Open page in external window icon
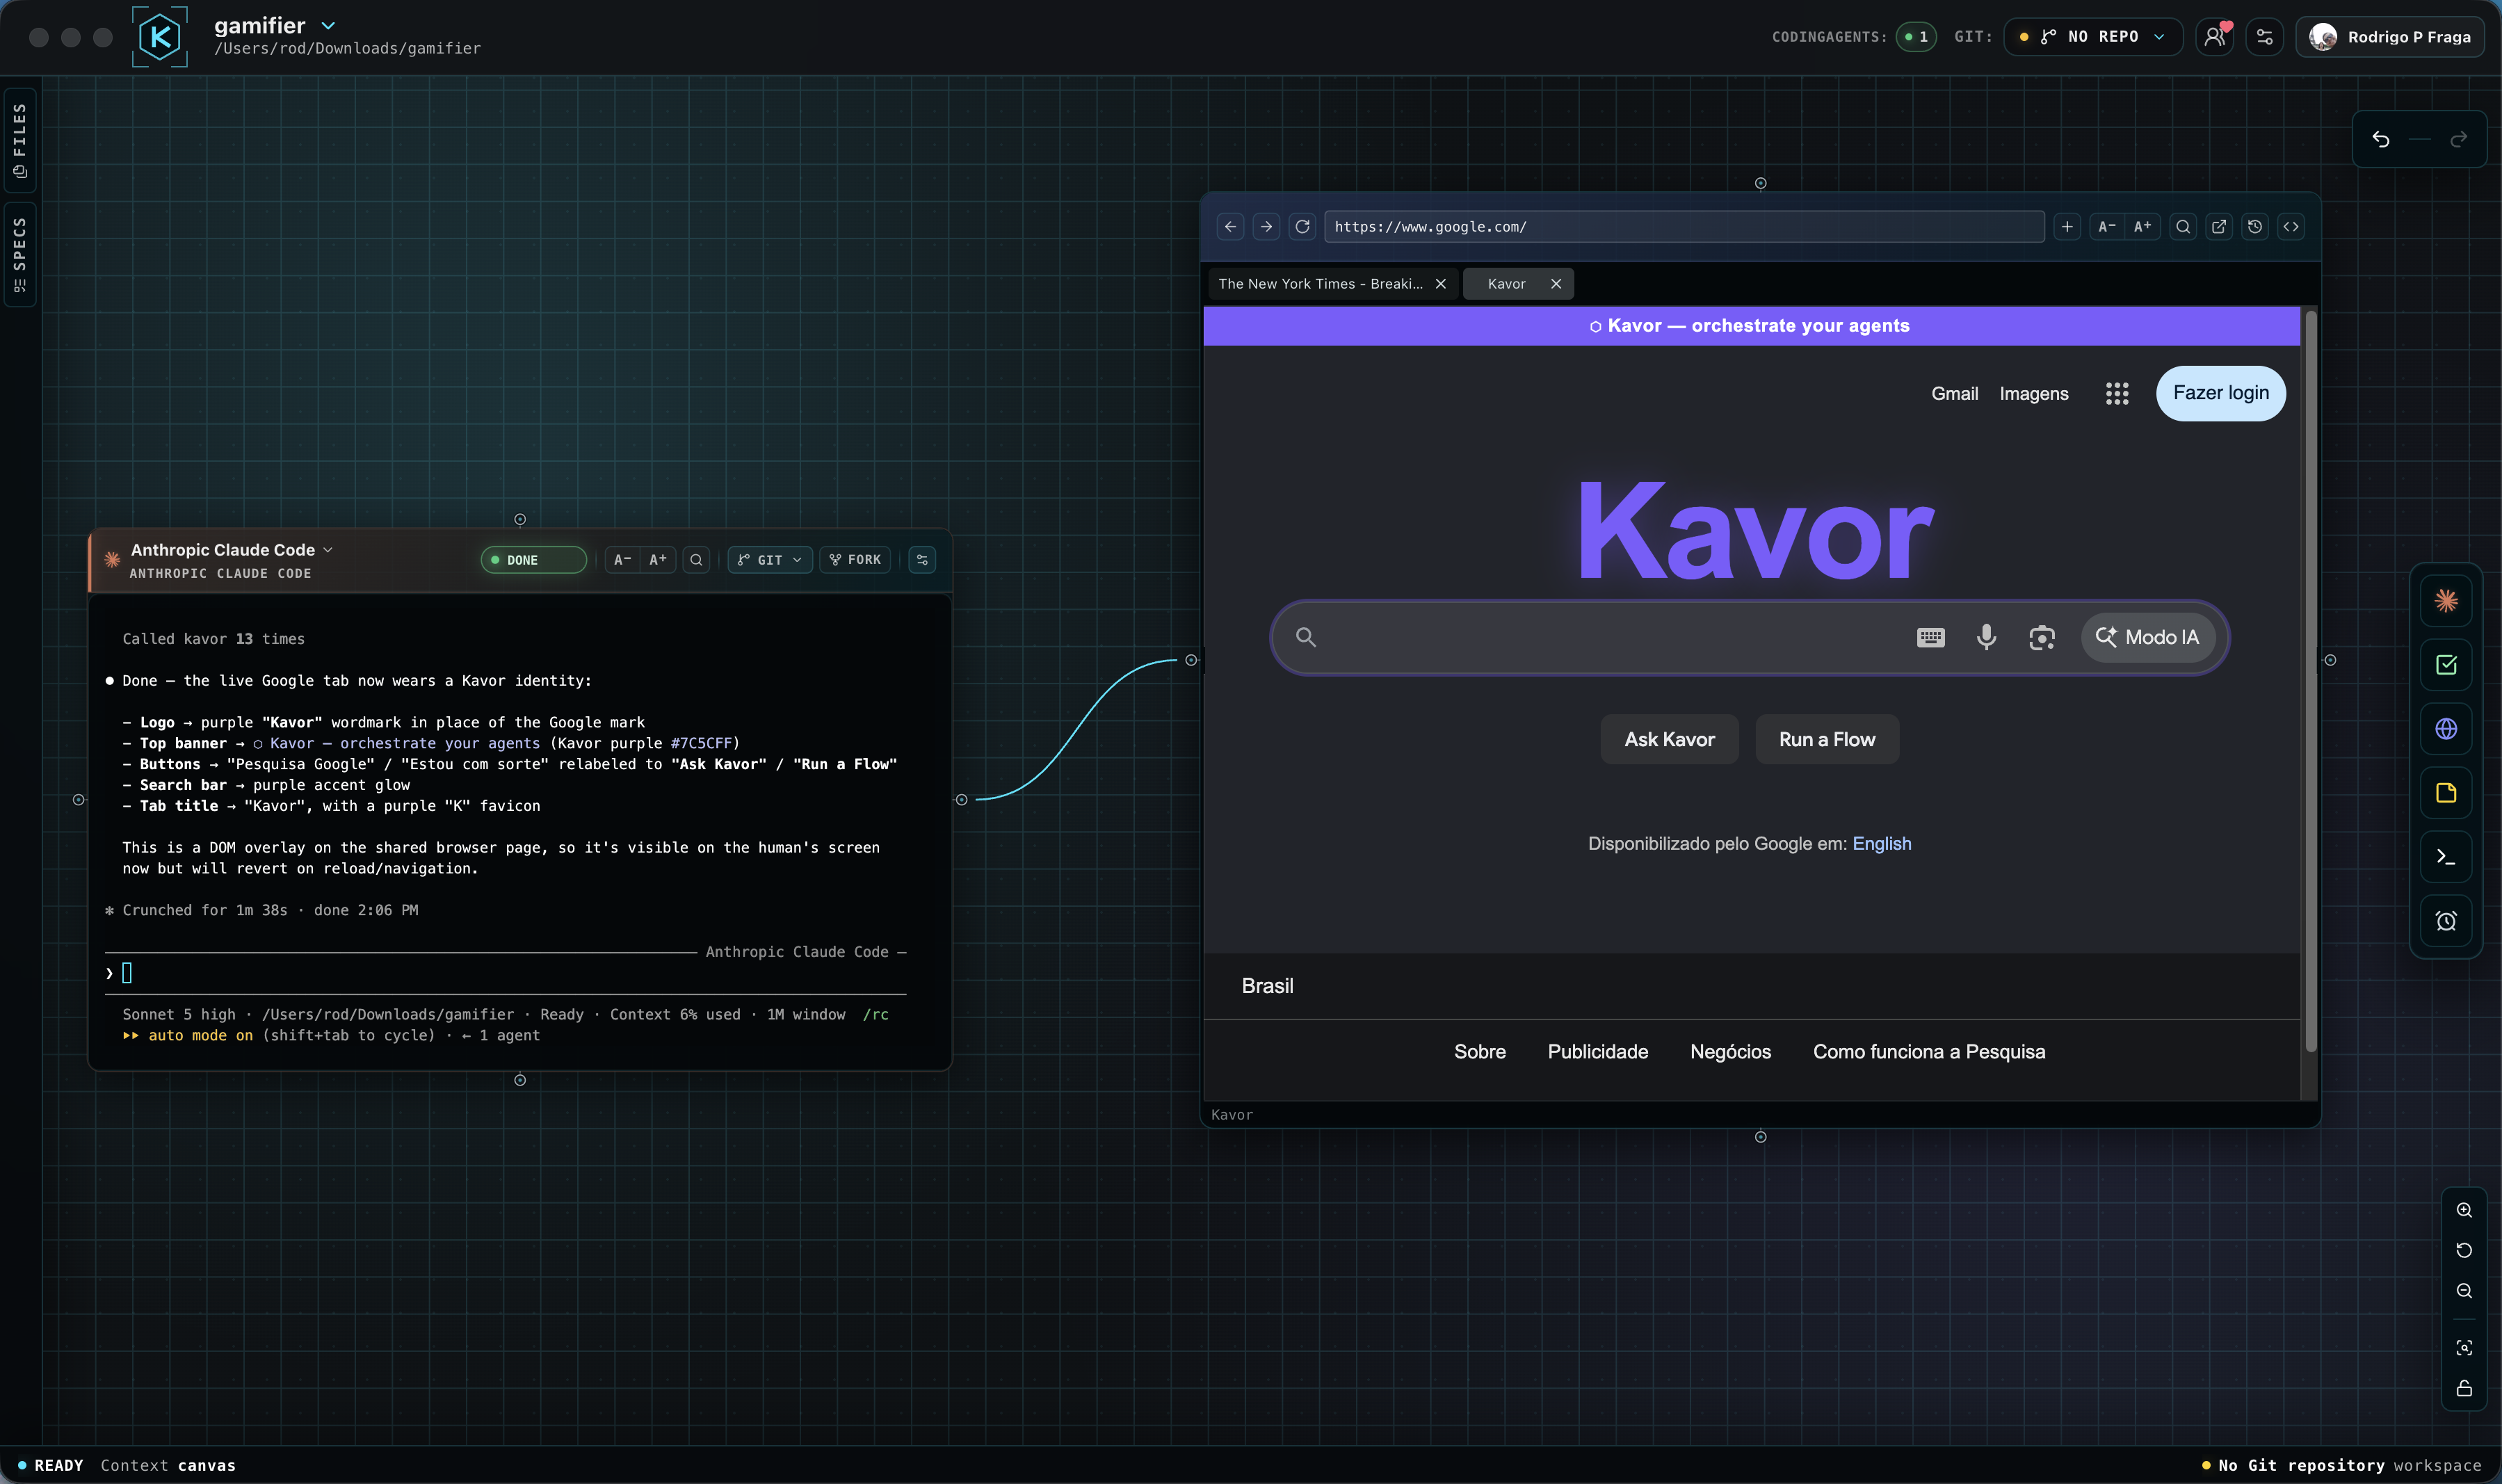 tap(2219, 227)
